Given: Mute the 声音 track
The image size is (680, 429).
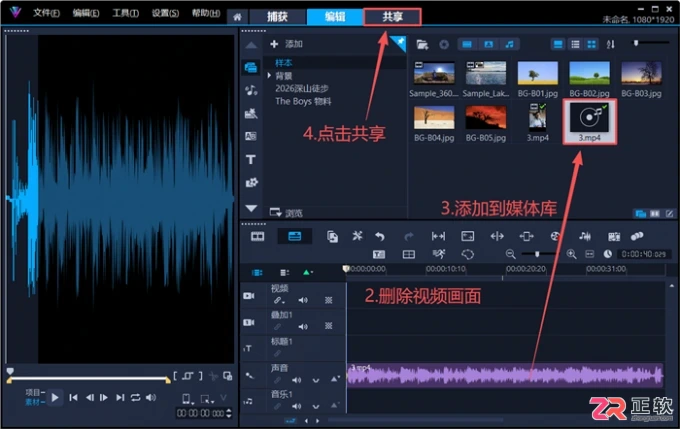Looking at the screenshot, I should click(x=297, y=380).
